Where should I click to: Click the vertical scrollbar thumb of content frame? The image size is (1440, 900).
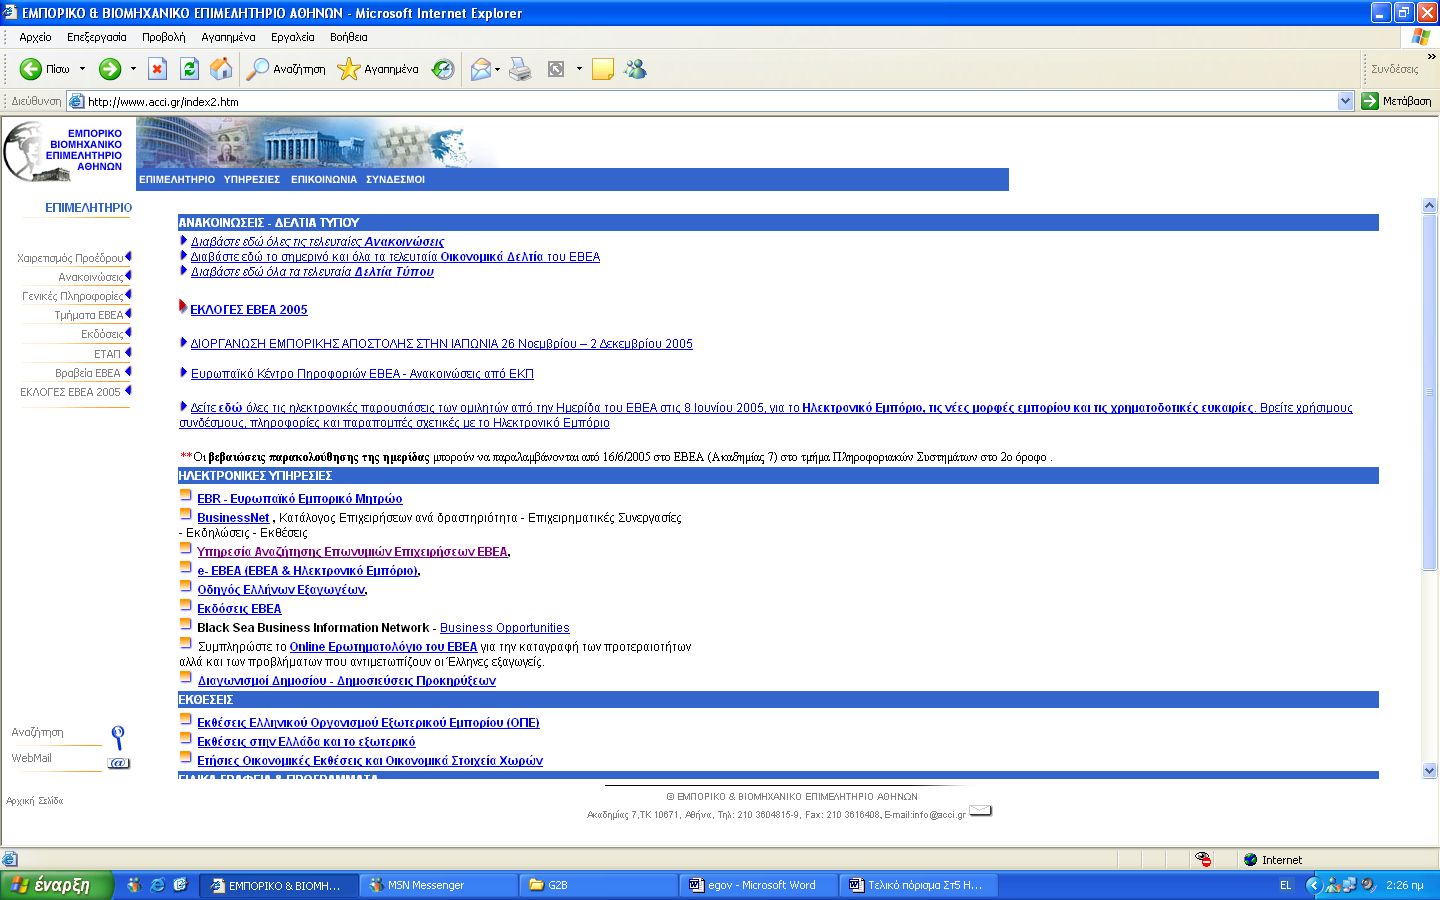coord(1429,392)
